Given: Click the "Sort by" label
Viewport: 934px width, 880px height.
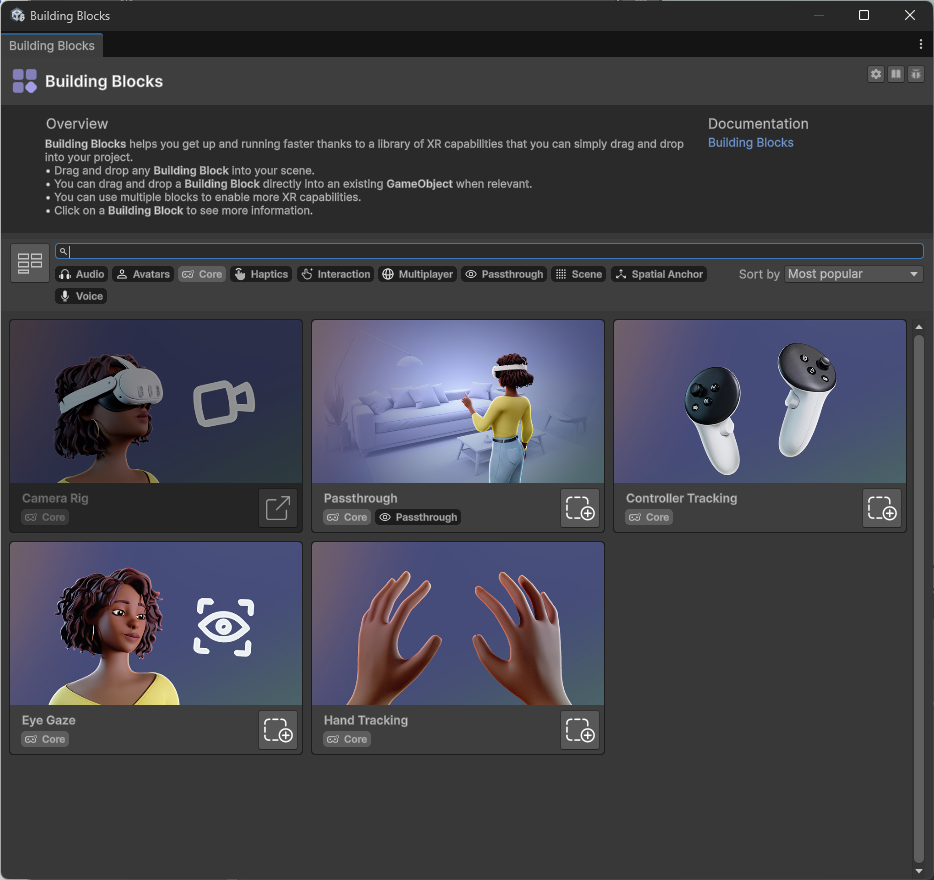Looking at the screenshot, I should 759,274.
